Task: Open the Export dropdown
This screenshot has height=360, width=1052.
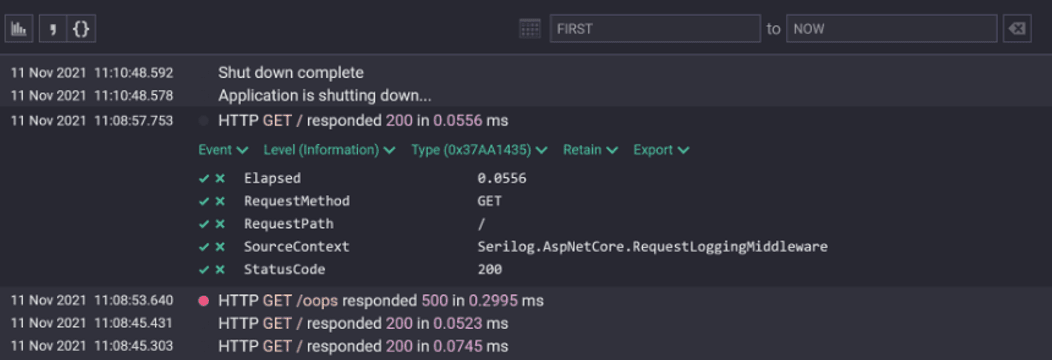Action: click(x=661, y=150)
